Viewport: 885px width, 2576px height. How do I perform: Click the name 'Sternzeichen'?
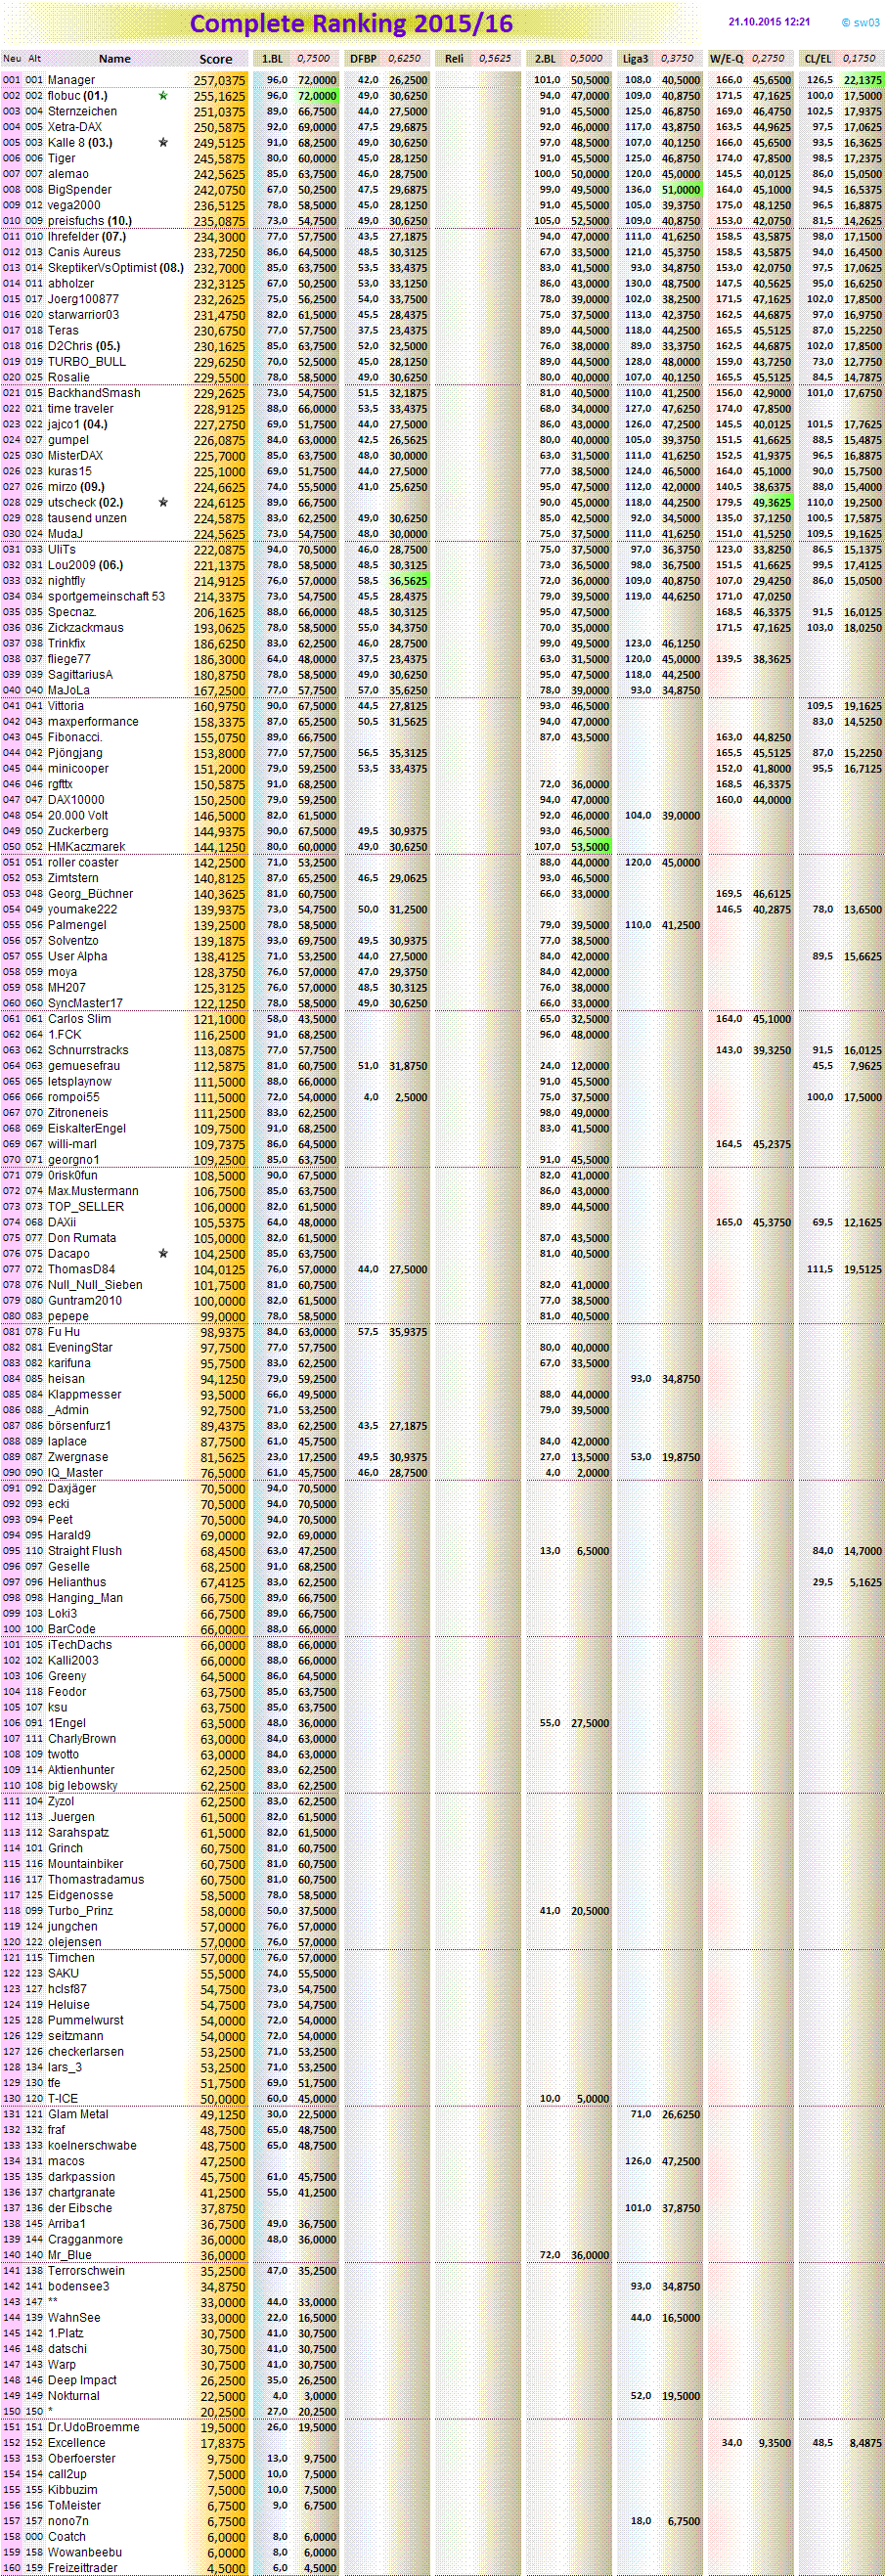click(x=83, y=111)
